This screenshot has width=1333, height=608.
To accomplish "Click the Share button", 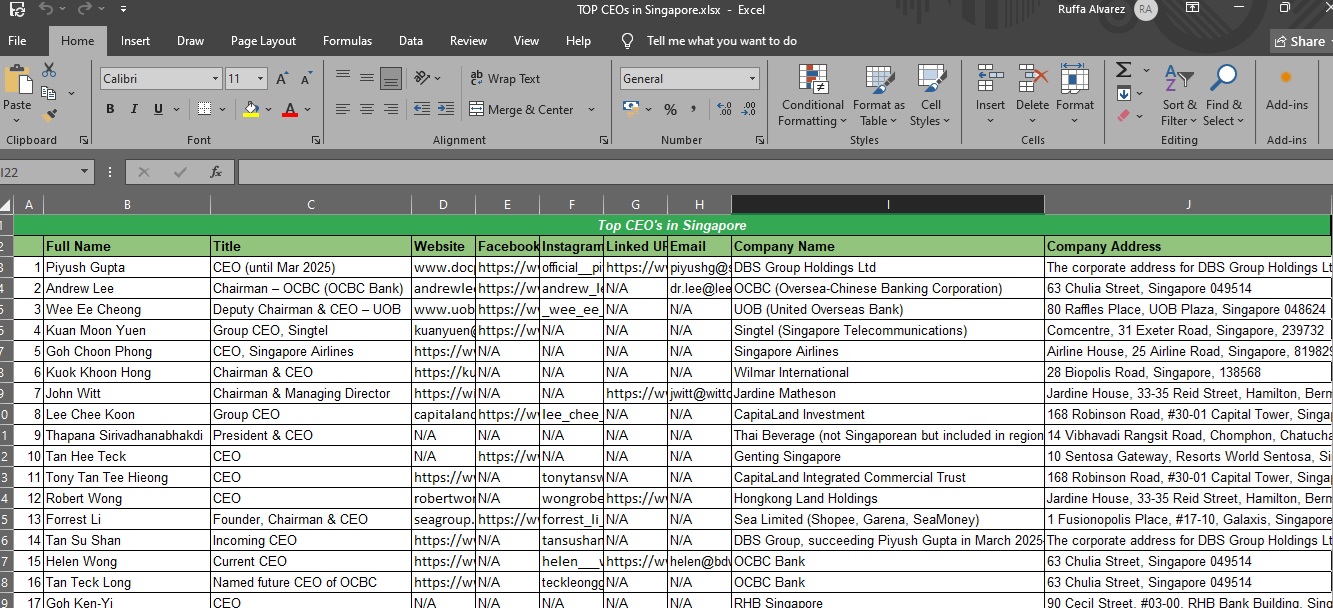I will pyautogui.click(x=1299, y=41).
